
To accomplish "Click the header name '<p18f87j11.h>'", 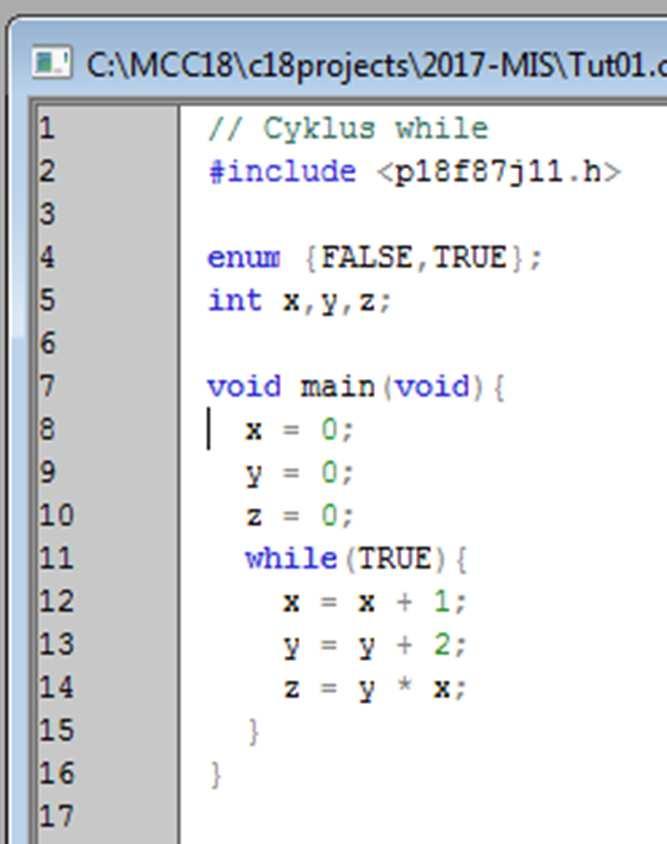I will pos(499,173).
